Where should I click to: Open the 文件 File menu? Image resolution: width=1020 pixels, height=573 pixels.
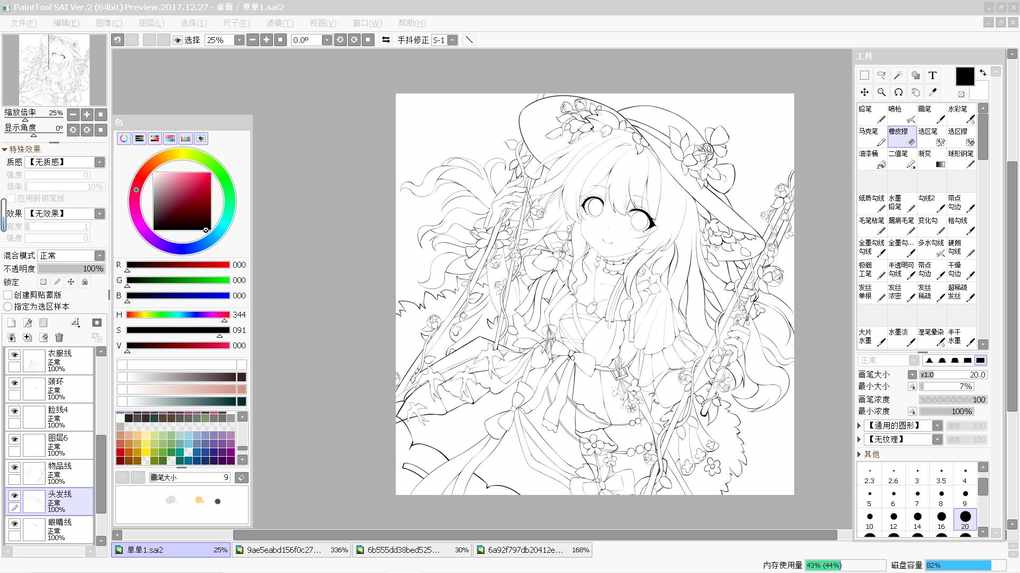coord(23,23)
